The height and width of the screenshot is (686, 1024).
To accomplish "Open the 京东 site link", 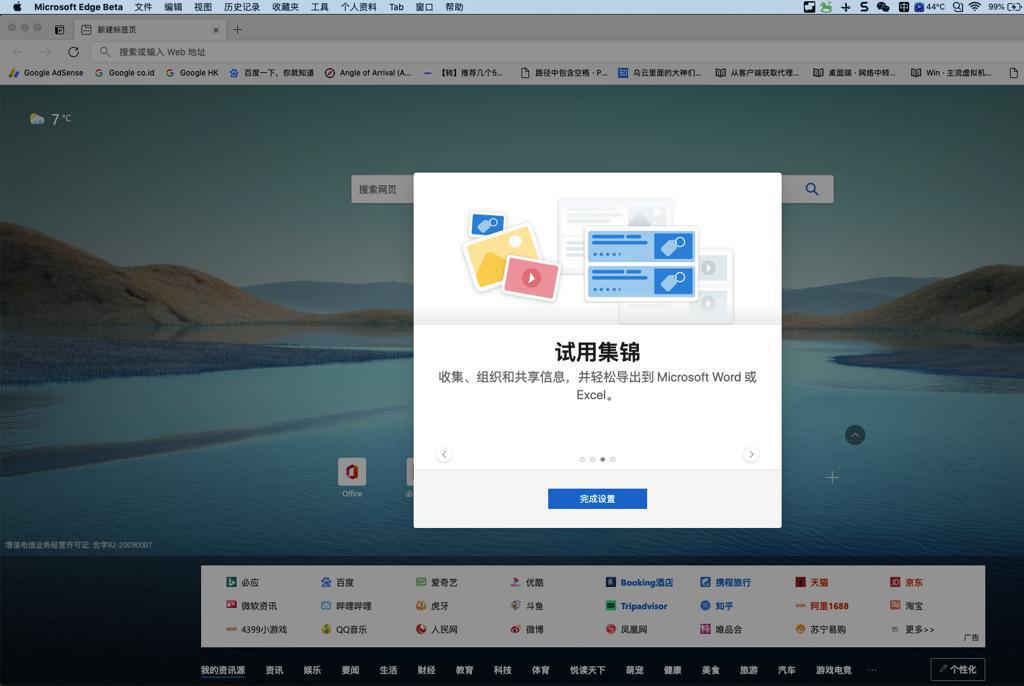I will tap(906, 582).
